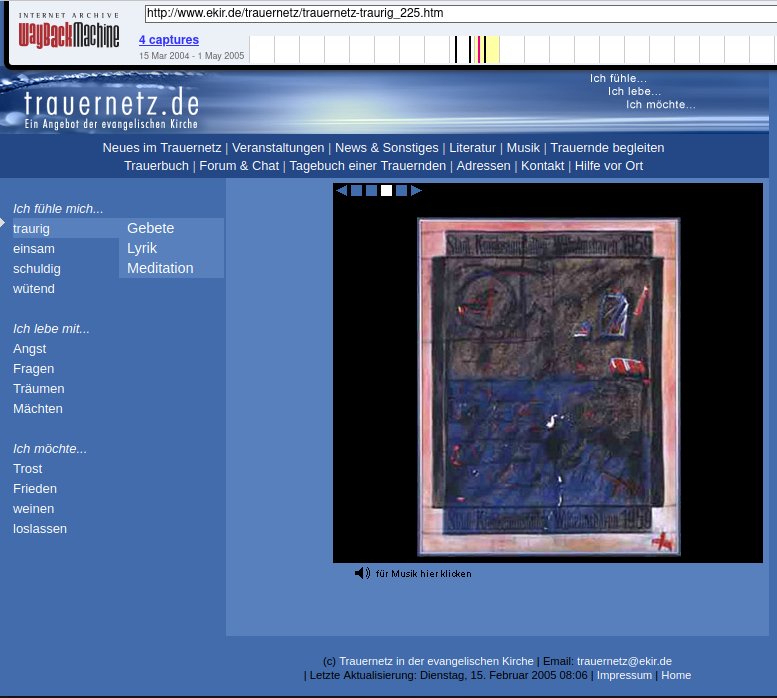Open Musik menu item
777x698 pixels.
pos(523,148)
